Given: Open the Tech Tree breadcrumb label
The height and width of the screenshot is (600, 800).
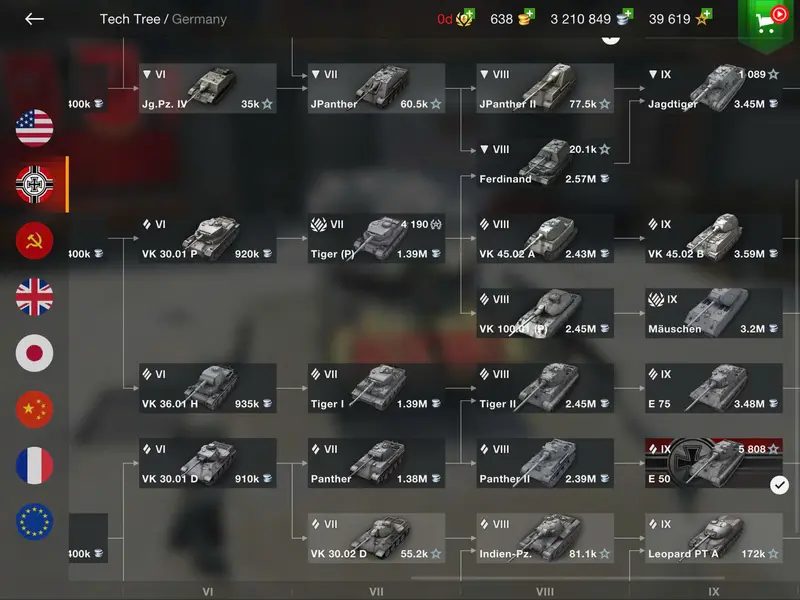Looking at the screenshot, I should point(130,19).
